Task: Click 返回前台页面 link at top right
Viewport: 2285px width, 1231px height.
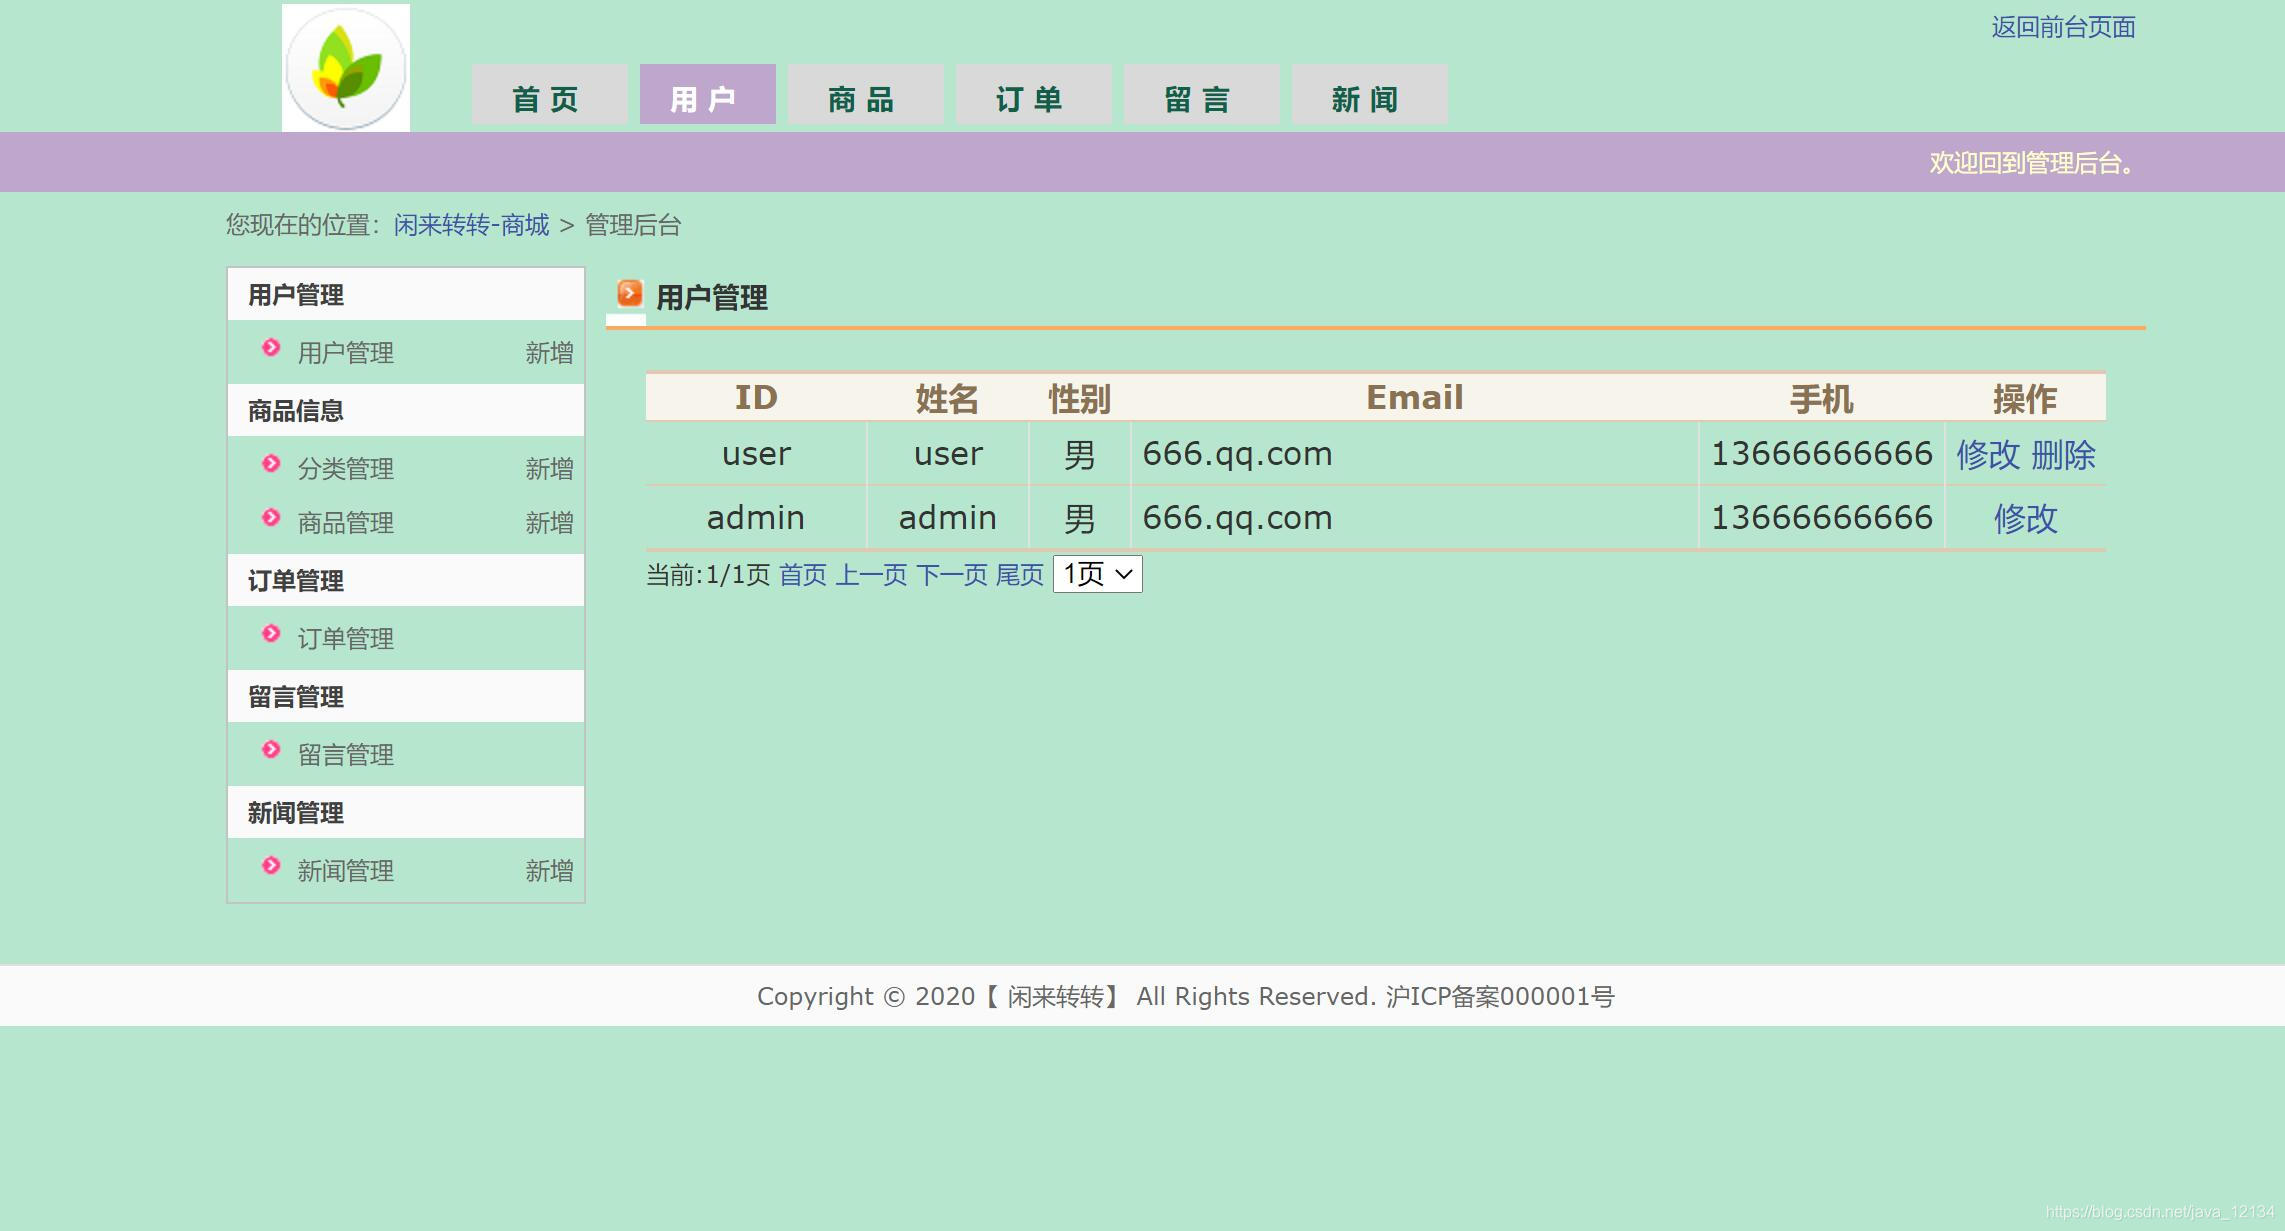Action: [x=2062, y=28]
